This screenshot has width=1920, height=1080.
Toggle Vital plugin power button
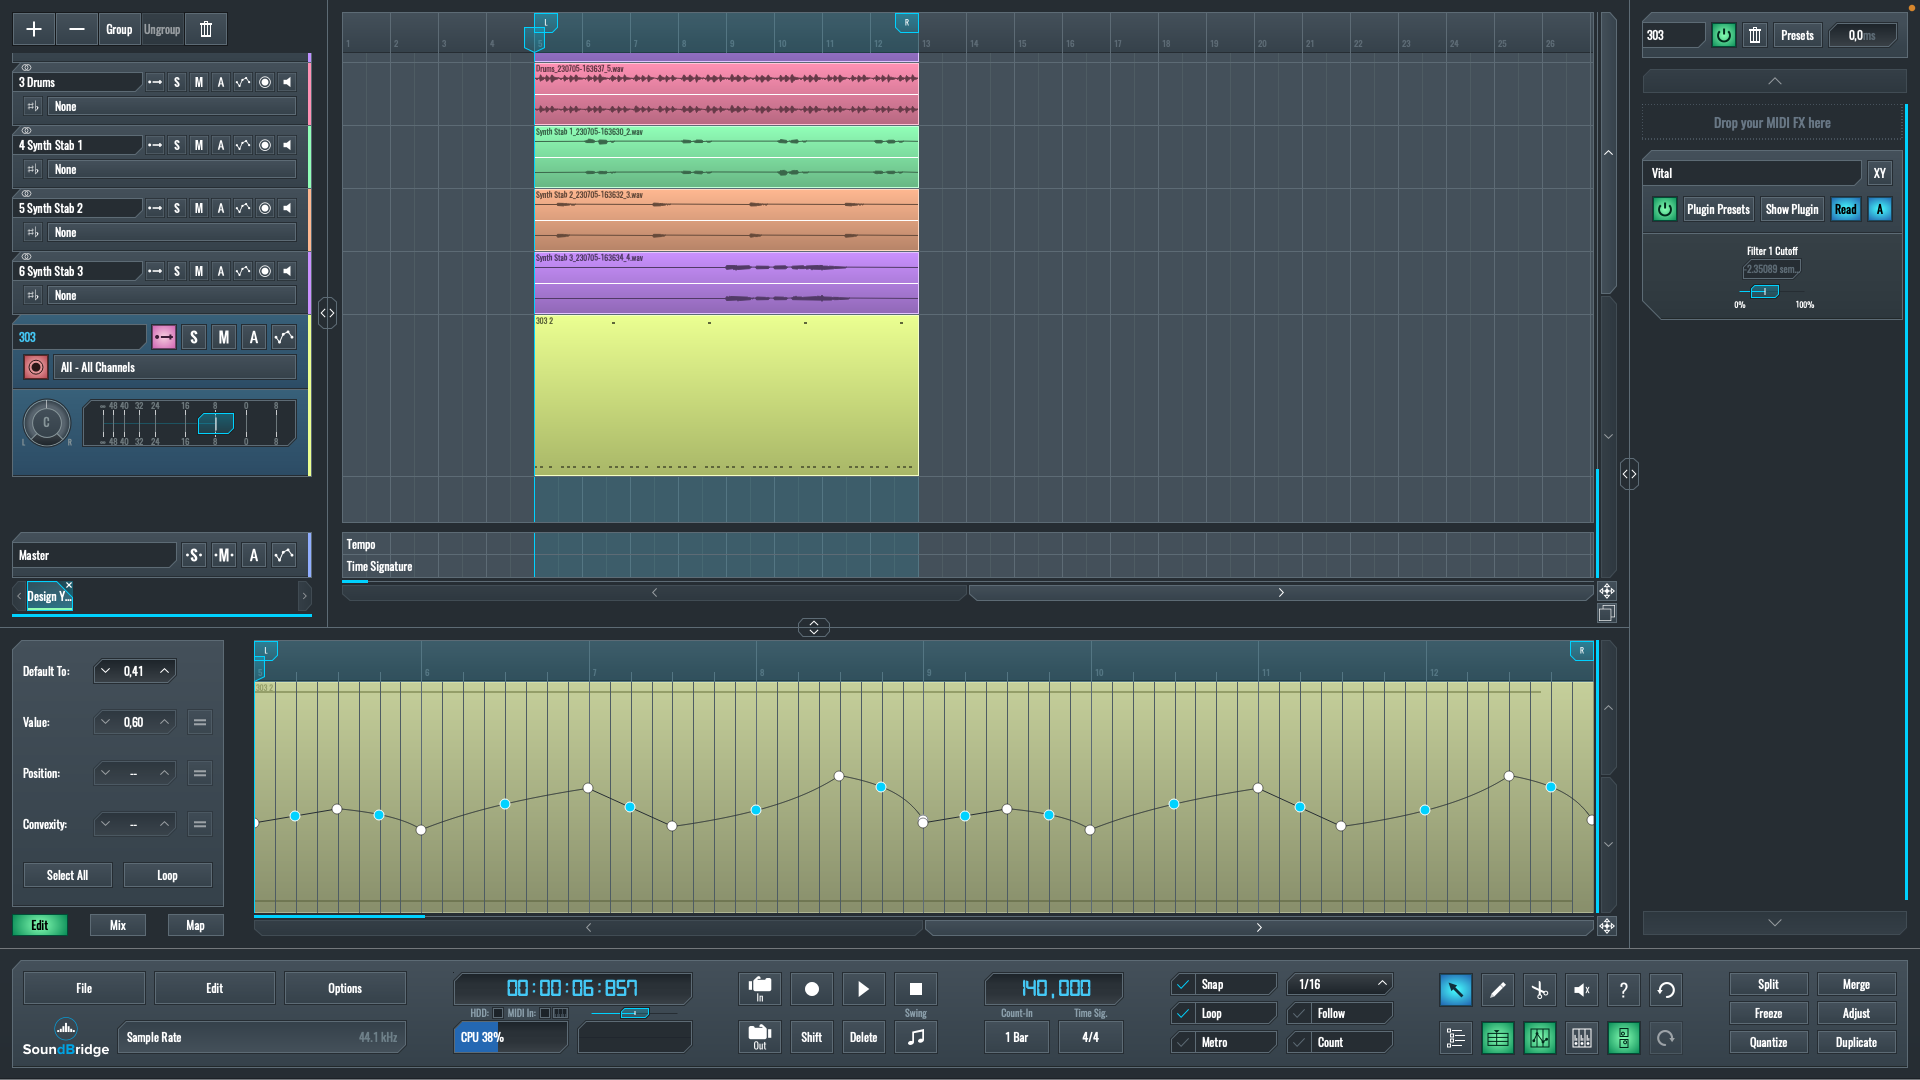pos(1665,209)
